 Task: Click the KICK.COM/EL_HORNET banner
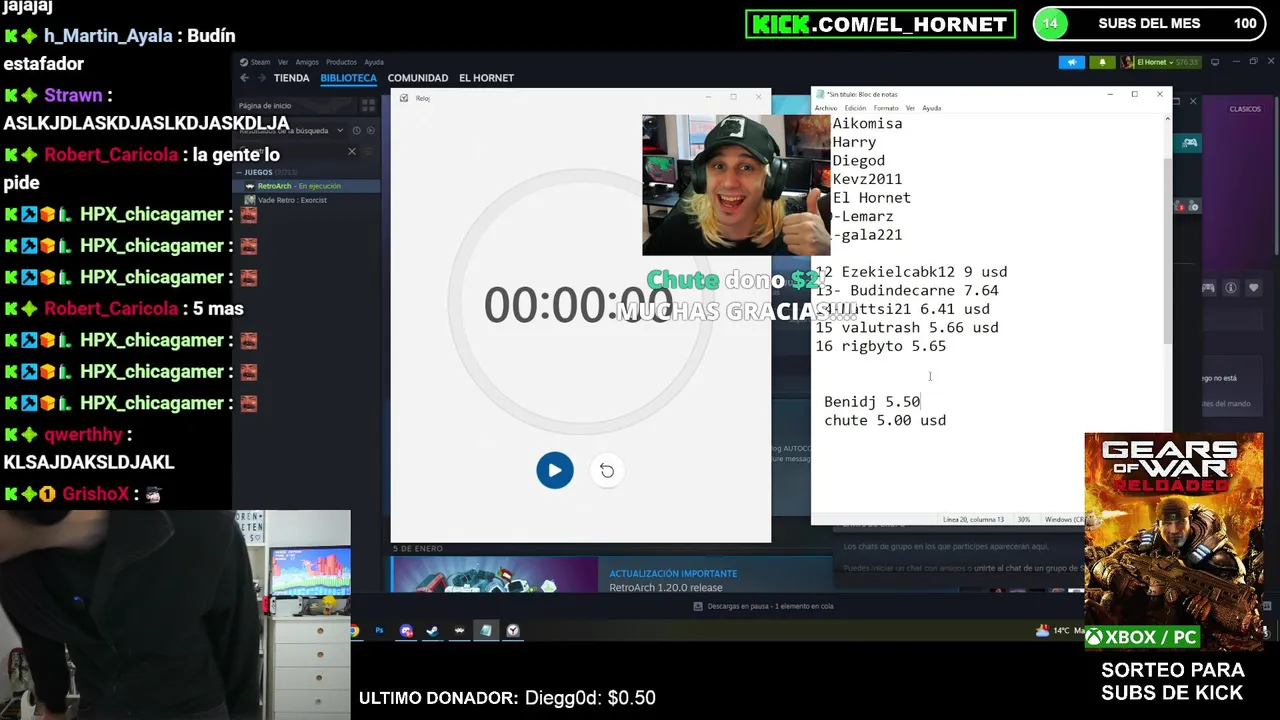pos(880,24)
